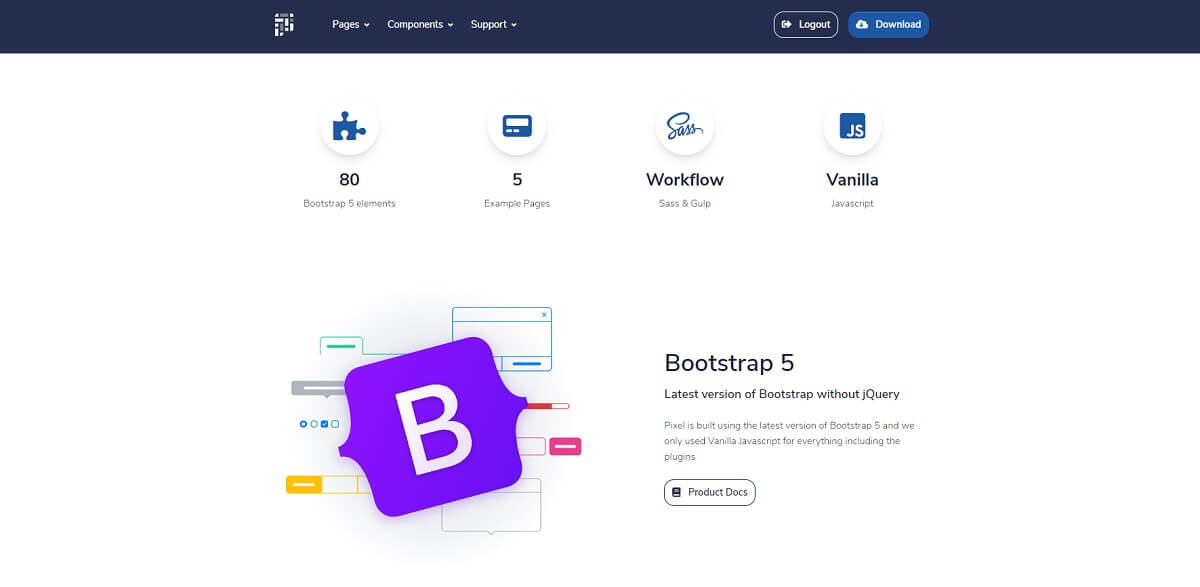This screenshot has width=1200, height=587.
Task: Click the logout arrow icon in the navbar
Action: tap(787, 25)
